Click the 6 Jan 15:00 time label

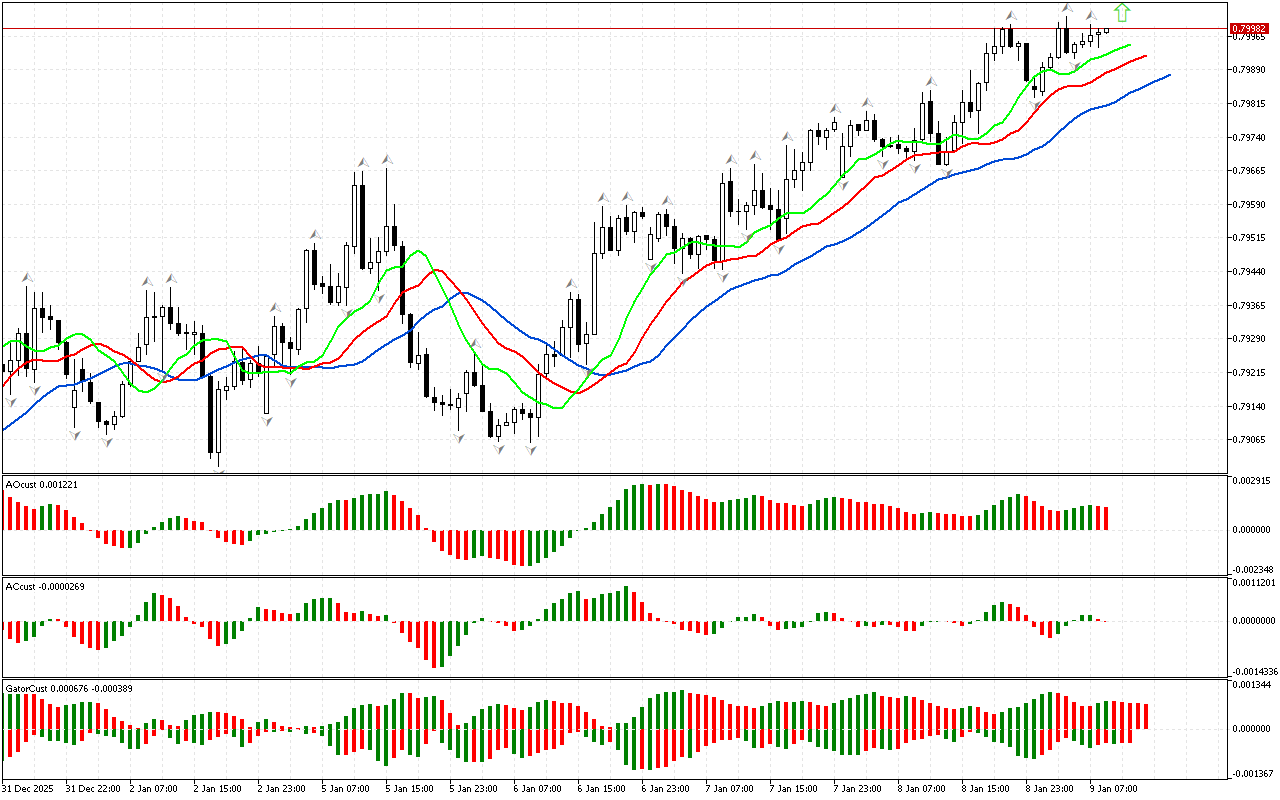602,788
